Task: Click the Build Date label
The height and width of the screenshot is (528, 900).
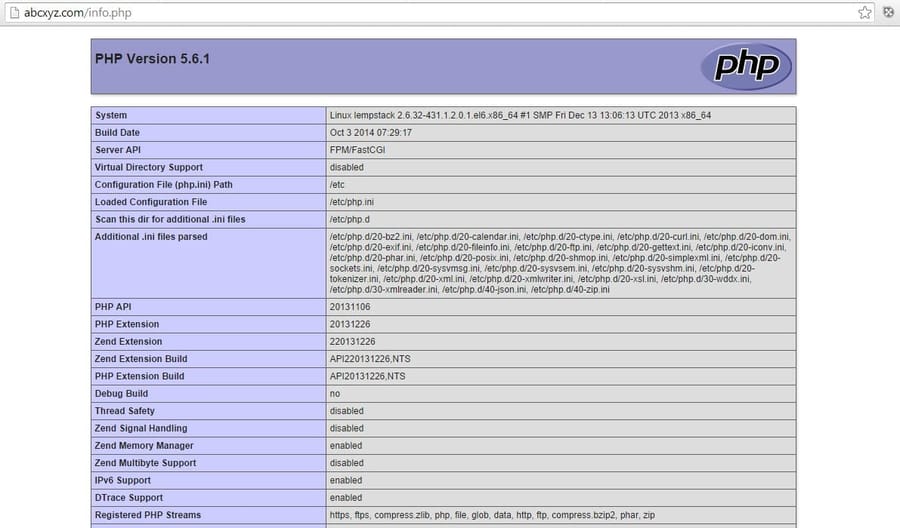Action: 117,133
